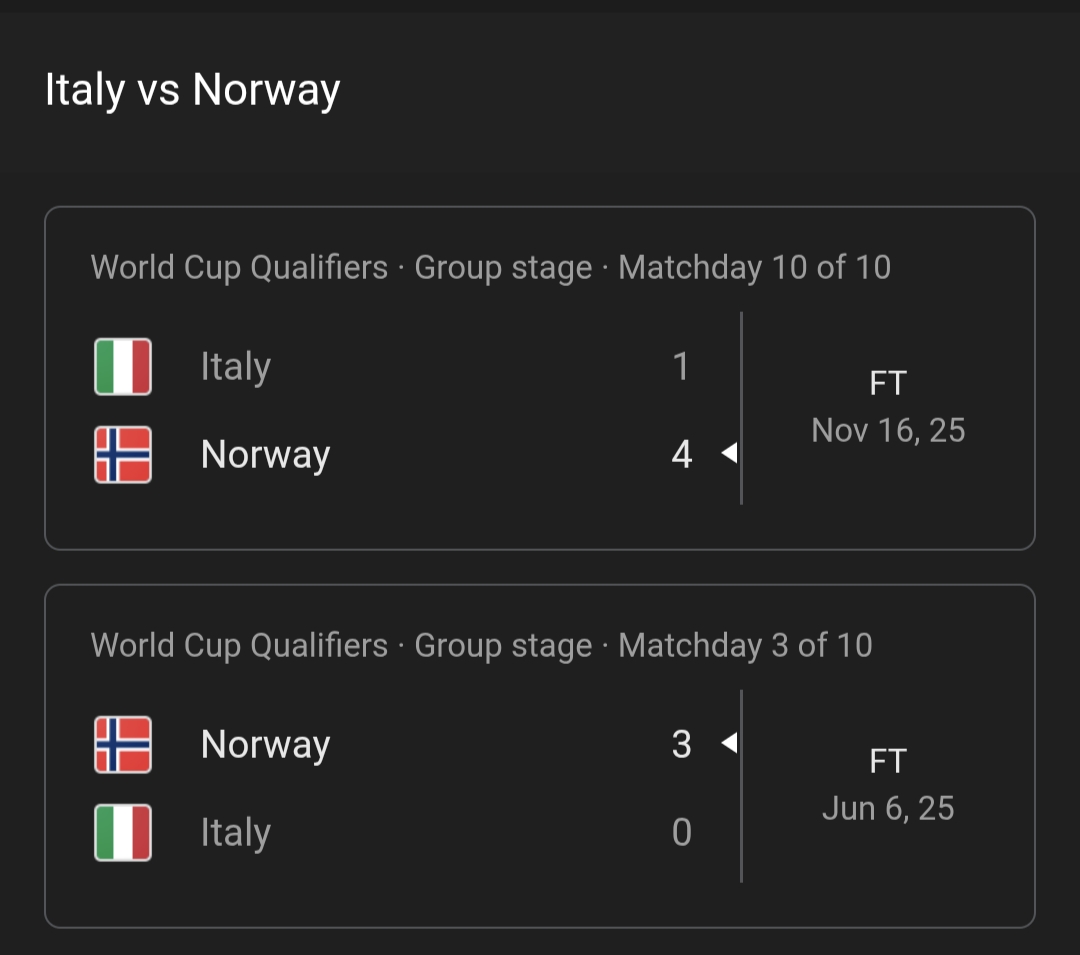This screenshot has width=1080, height=955.
Task: Click Norway flag in Matchday 3 card
Action: (123, 745)
